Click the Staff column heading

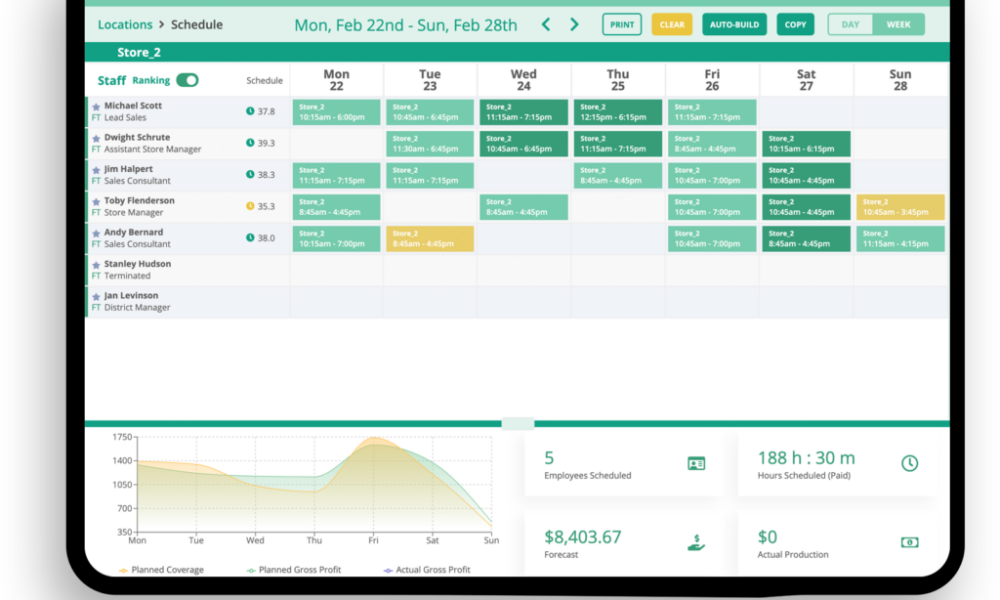click(x=112, y=80)
